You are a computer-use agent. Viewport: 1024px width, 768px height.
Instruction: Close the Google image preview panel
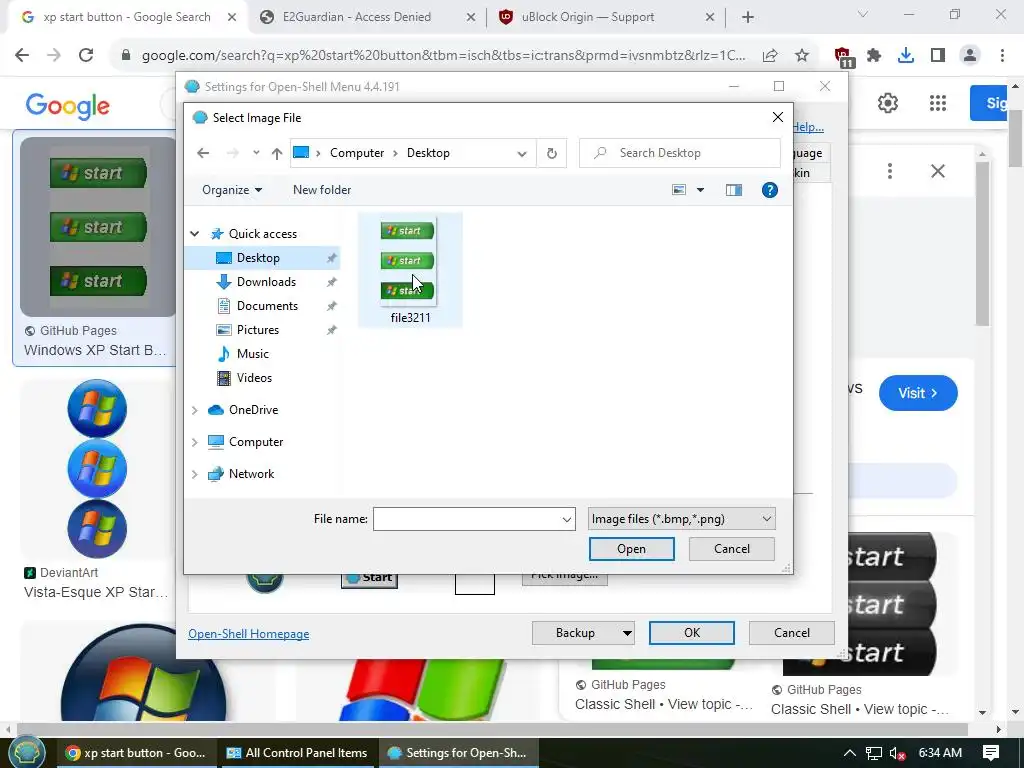(x=938, y=171)
